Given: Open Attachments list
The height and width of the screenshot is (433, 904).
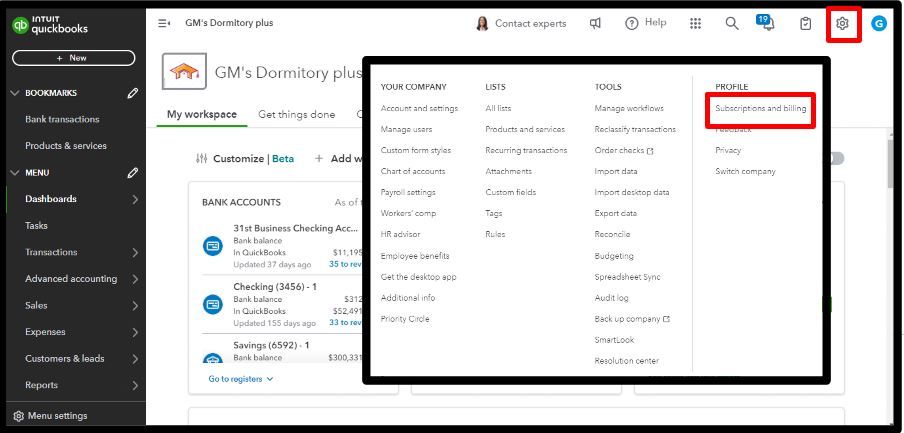Looking at the screenshot, I should 508,171.
